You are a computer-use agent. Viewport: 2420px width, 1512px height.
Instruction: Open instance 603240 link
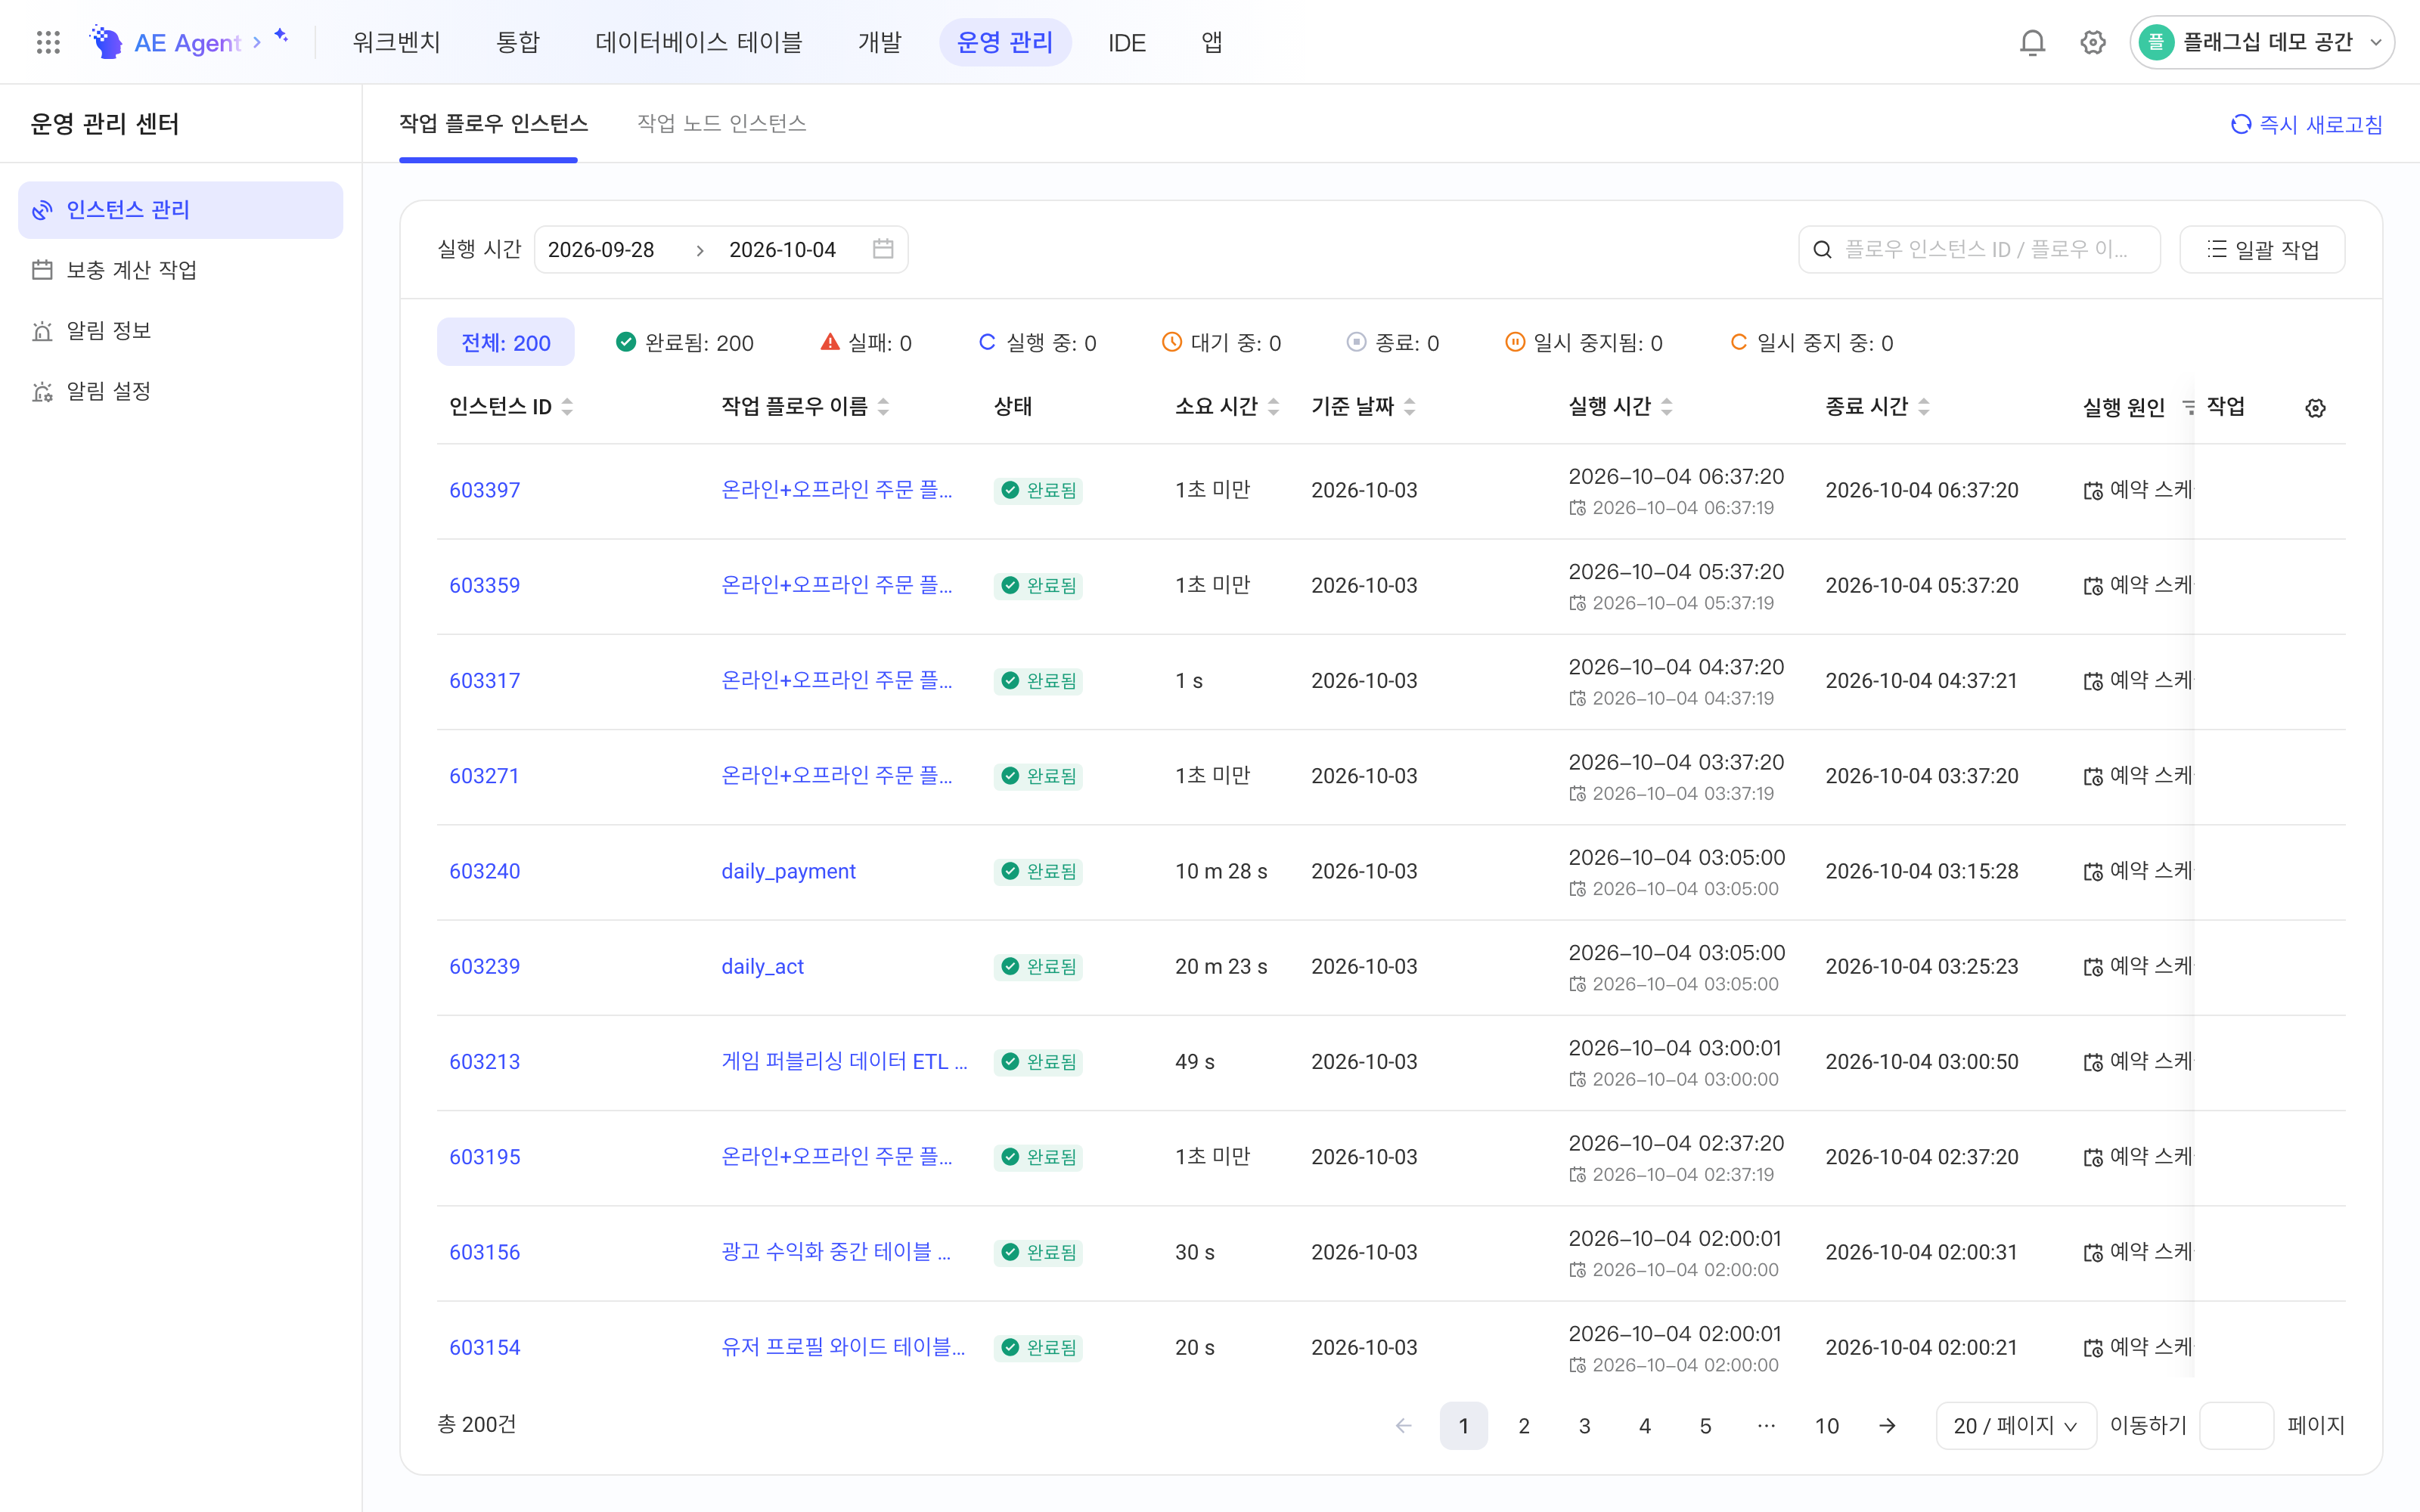pyautogui.click(x=484, y=871)
